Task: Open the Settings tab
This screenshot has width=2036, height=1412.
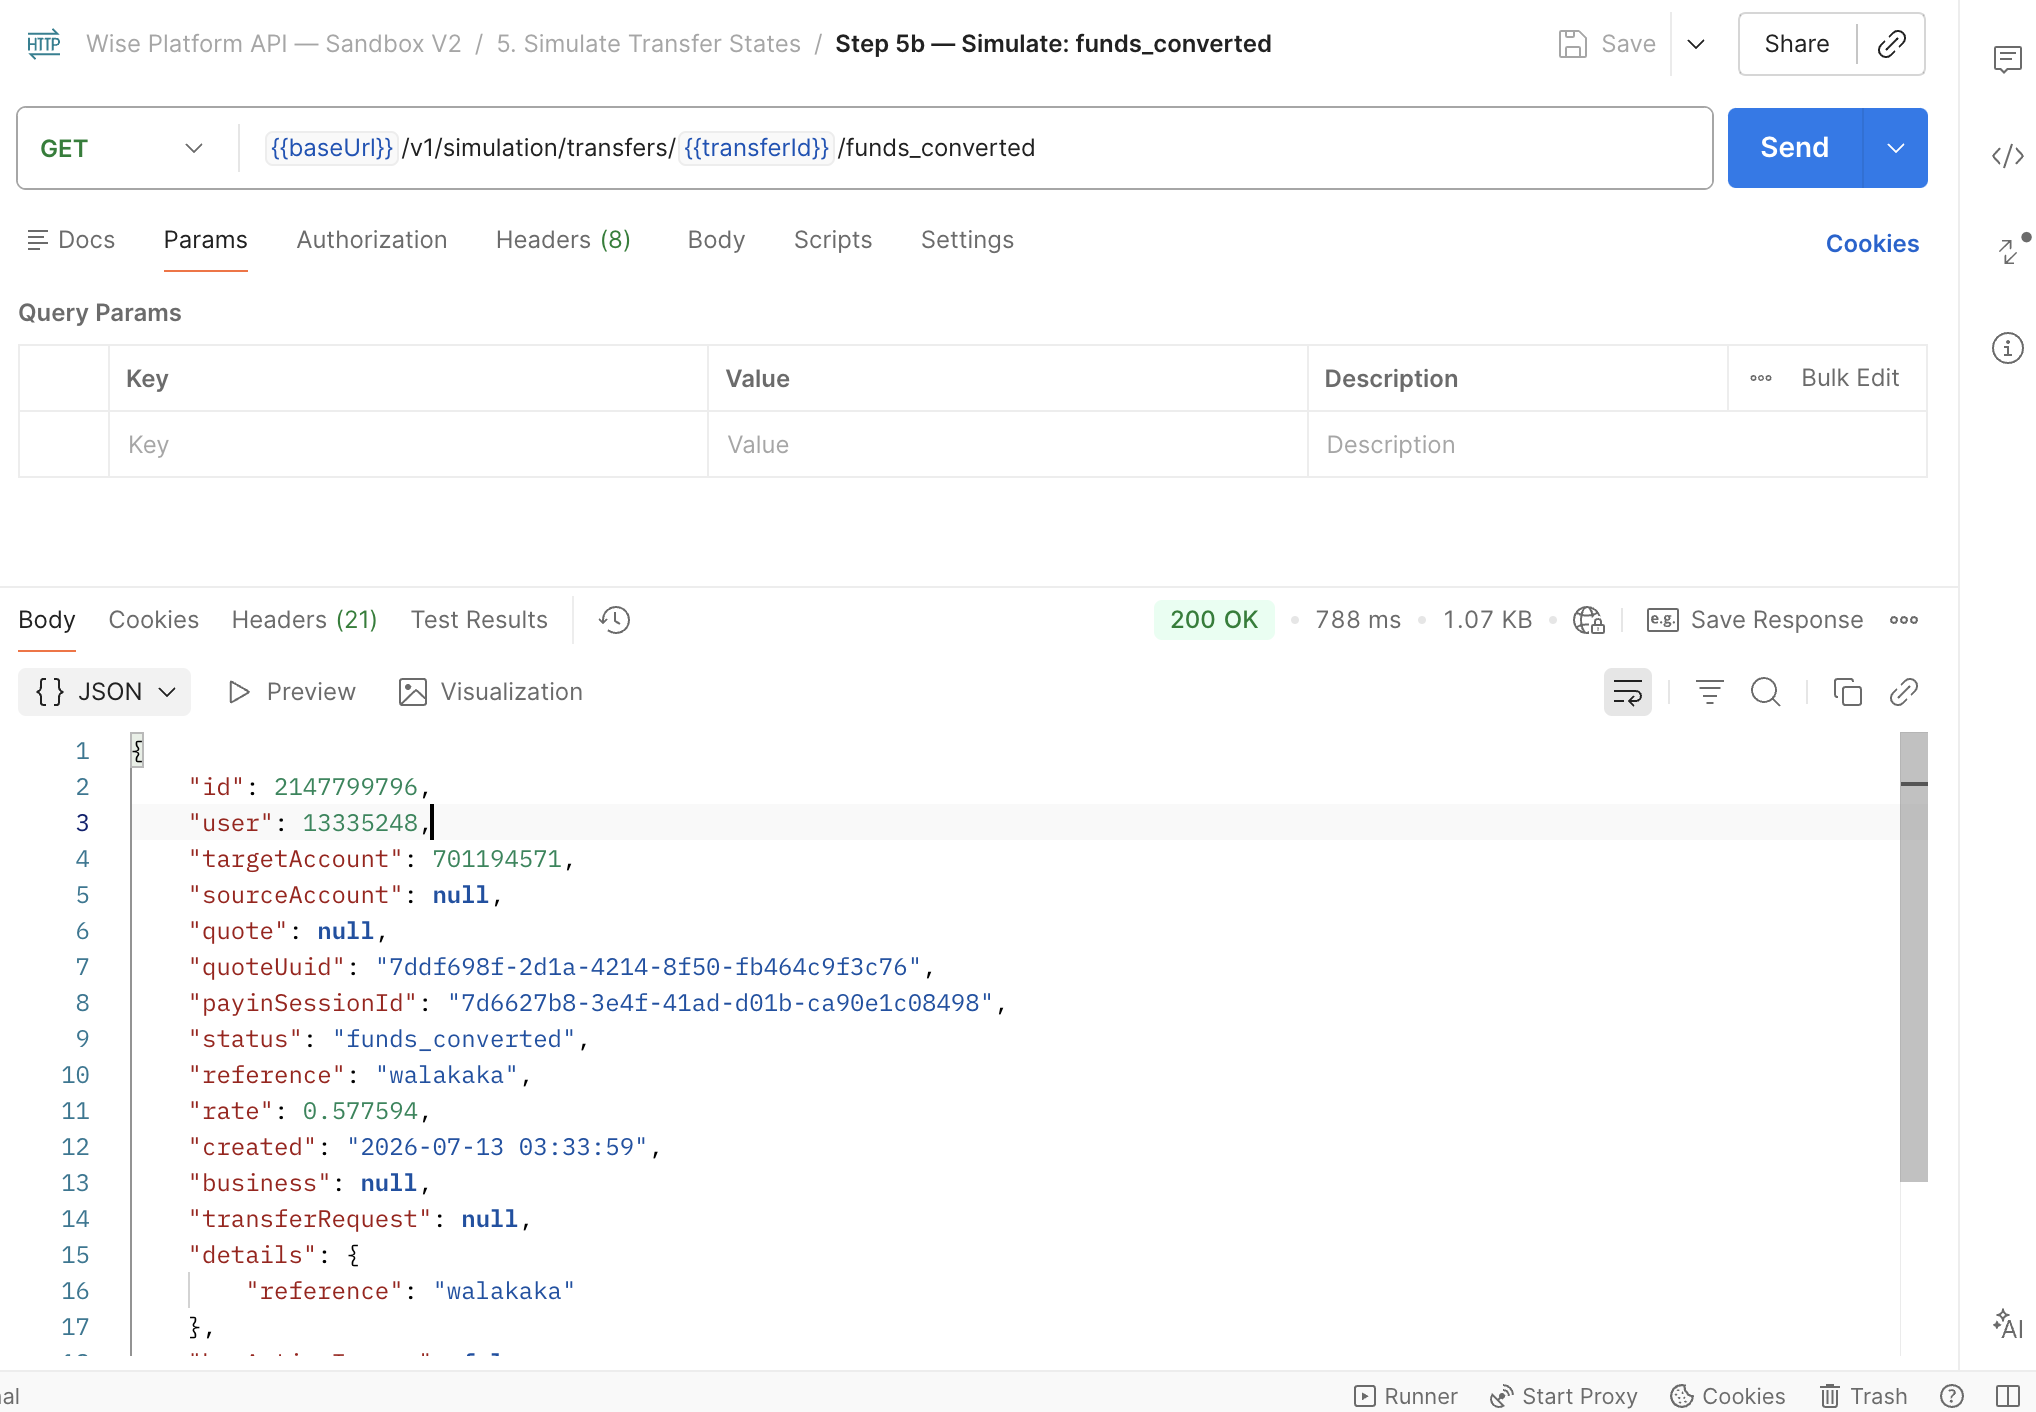Action: click(x=967, y=240)
